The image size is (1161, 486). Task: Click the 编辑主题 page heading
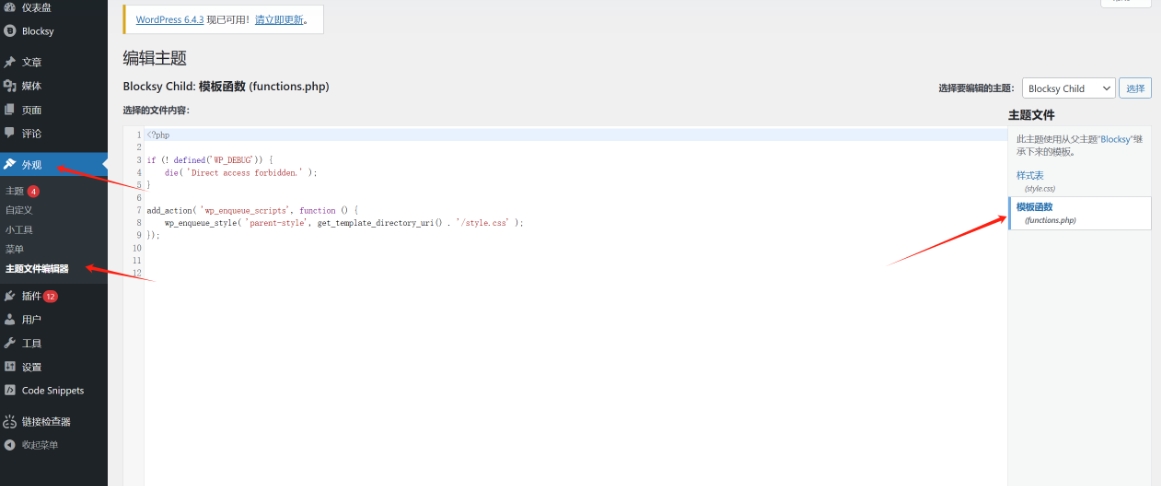click(x=154, y=59)
